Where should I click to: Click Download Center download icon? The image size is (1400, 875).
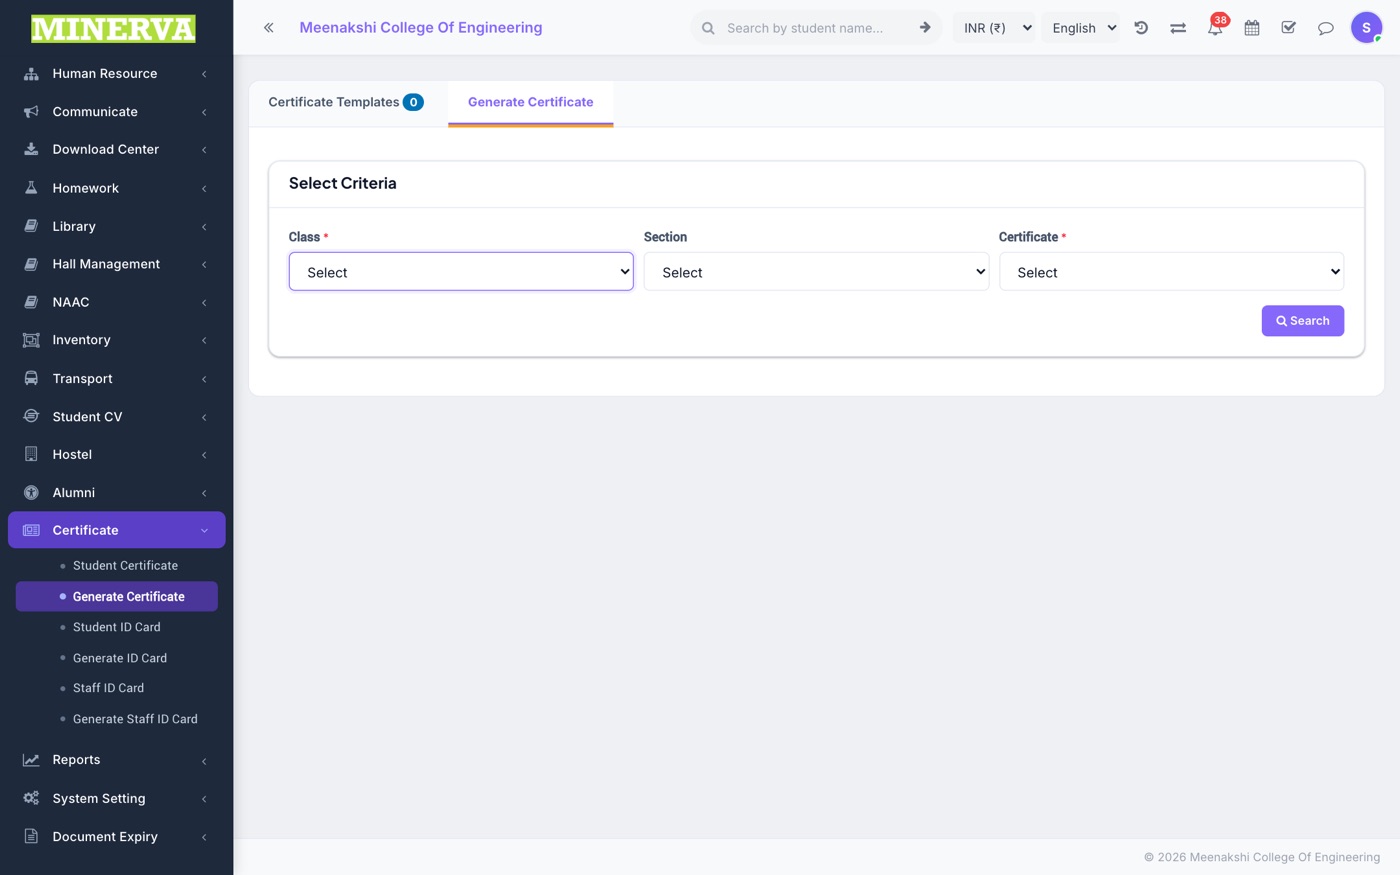[31, 150]
